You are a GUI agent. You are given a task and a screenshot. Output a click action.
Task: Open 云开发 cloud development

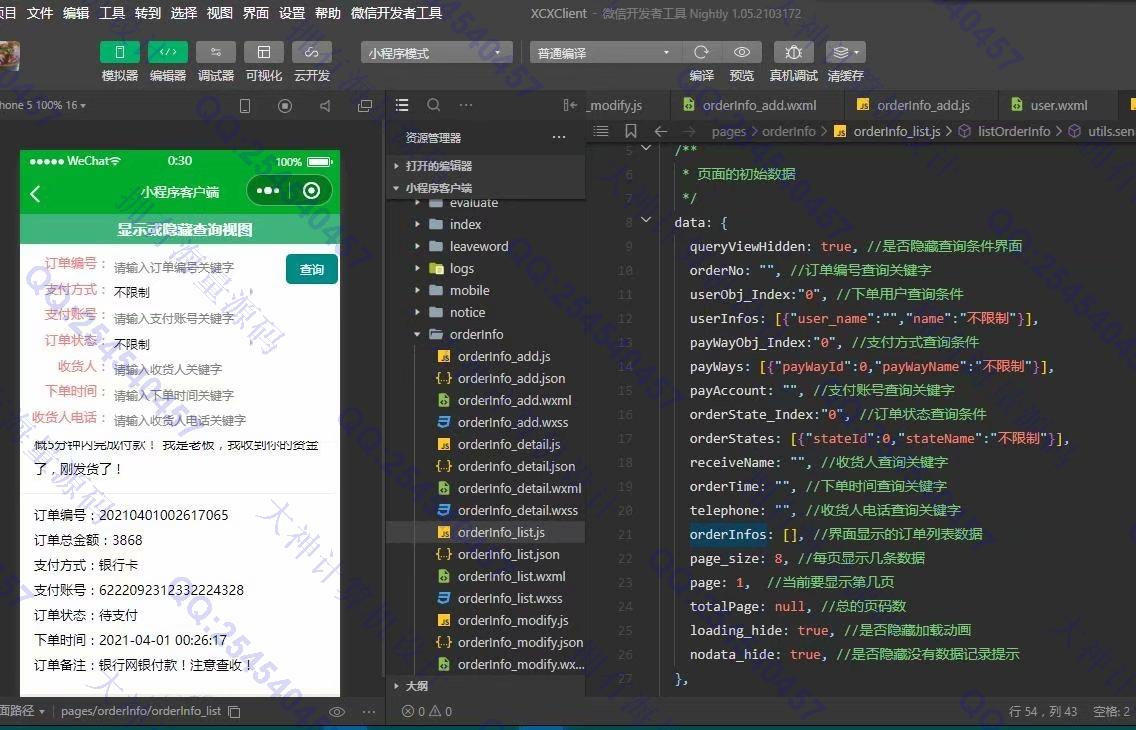click(x=312, y=52)
